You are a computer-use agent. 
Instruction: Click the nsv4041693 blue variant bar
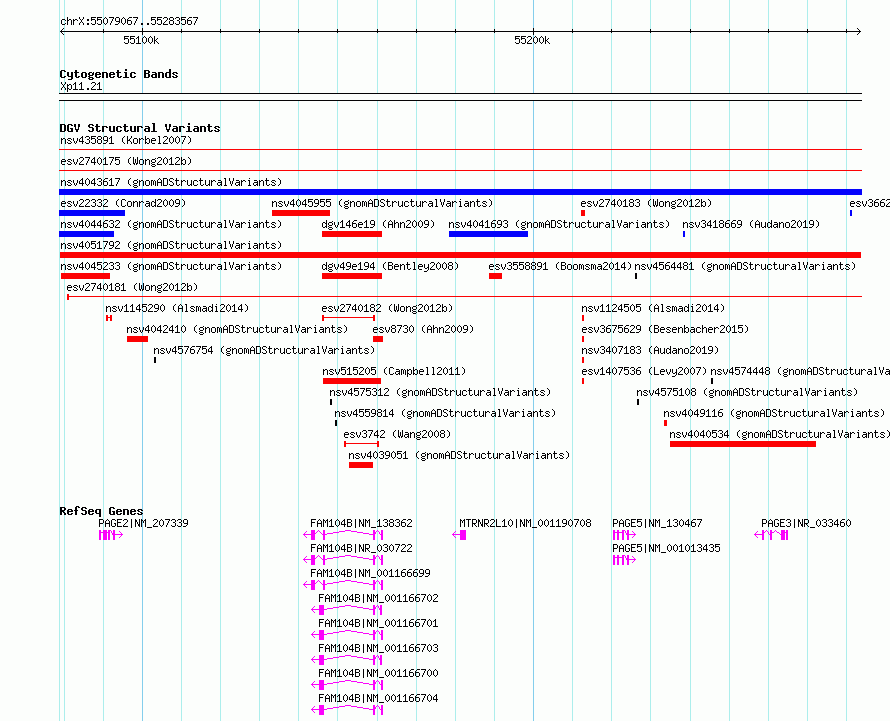coord(488,234)
